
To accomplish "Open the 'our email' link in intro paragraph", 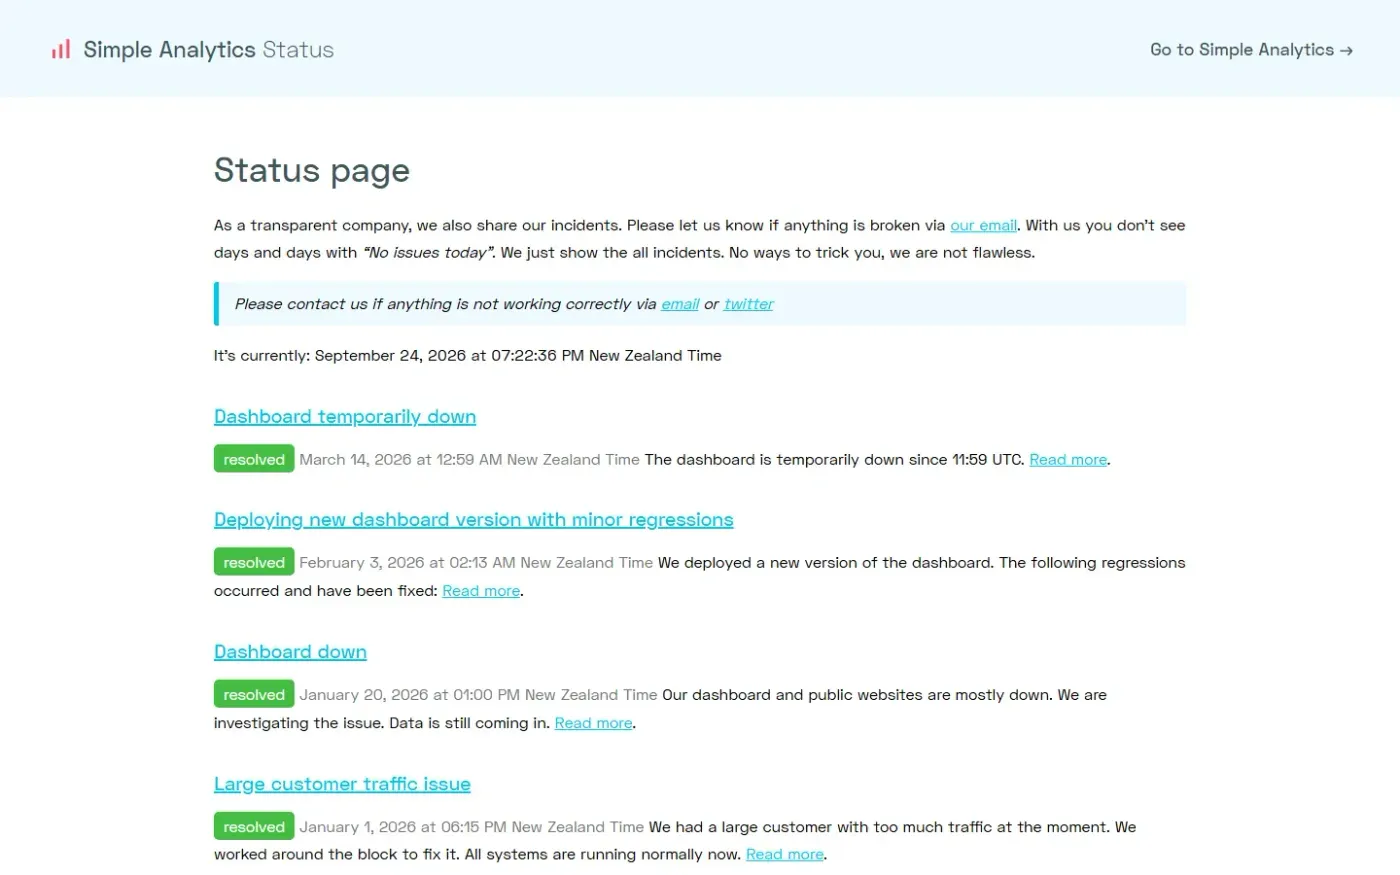I will pyautogui.click(x=983, y=225).
